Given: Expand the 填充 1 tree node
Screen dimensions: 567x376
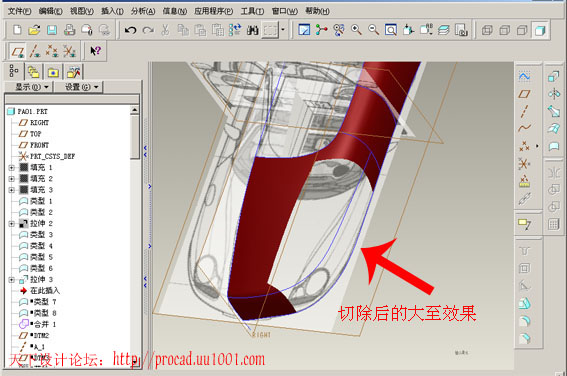Looking at the screenshot, I should click(x=12, y=167).
